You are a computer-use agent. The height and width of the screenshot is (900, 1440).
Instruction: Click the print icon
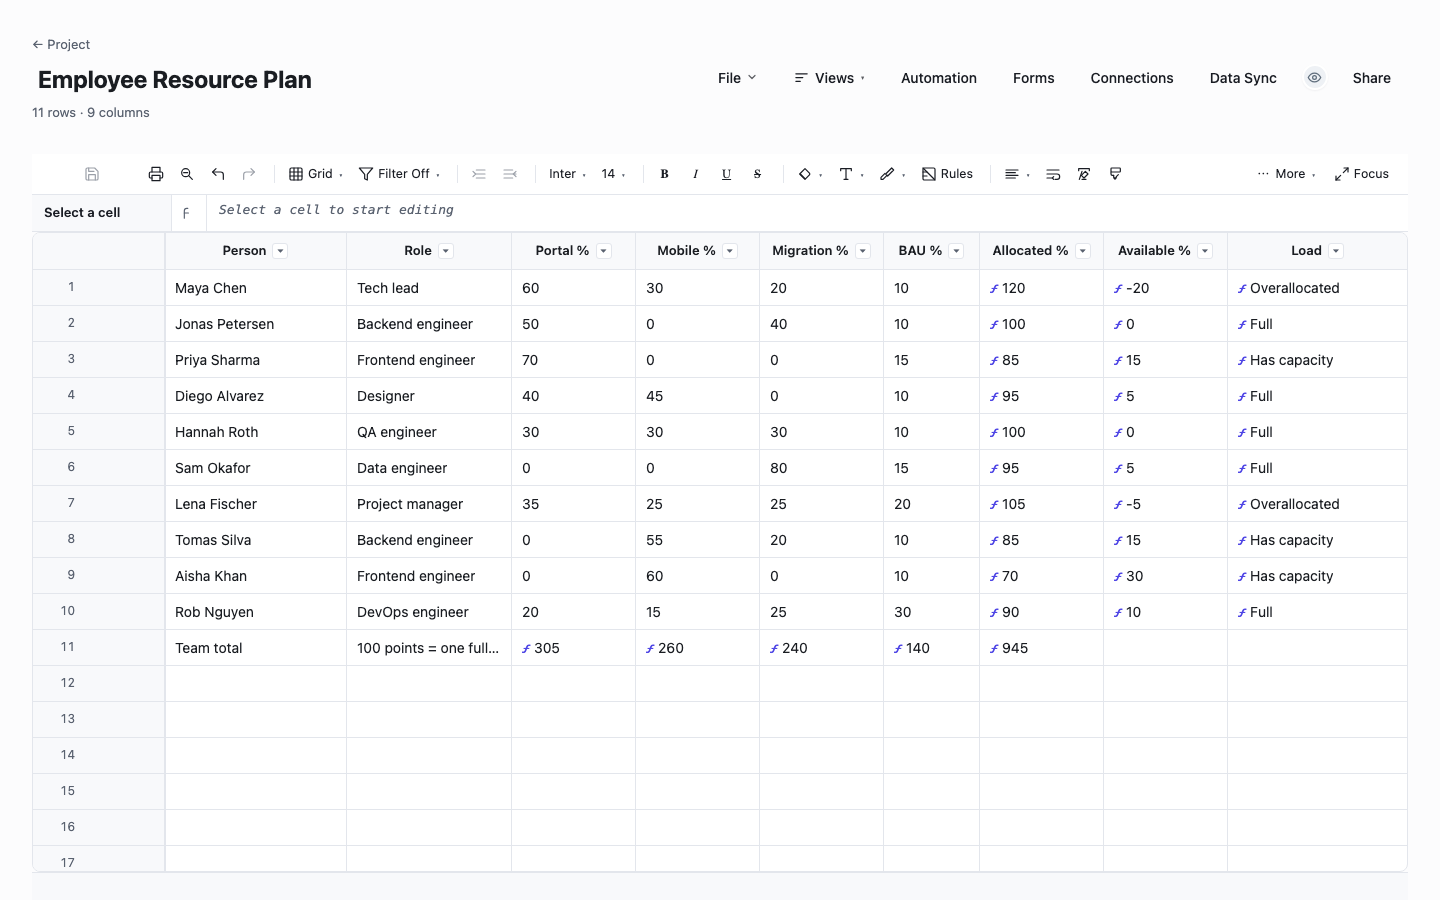click(x=156, y=174)
